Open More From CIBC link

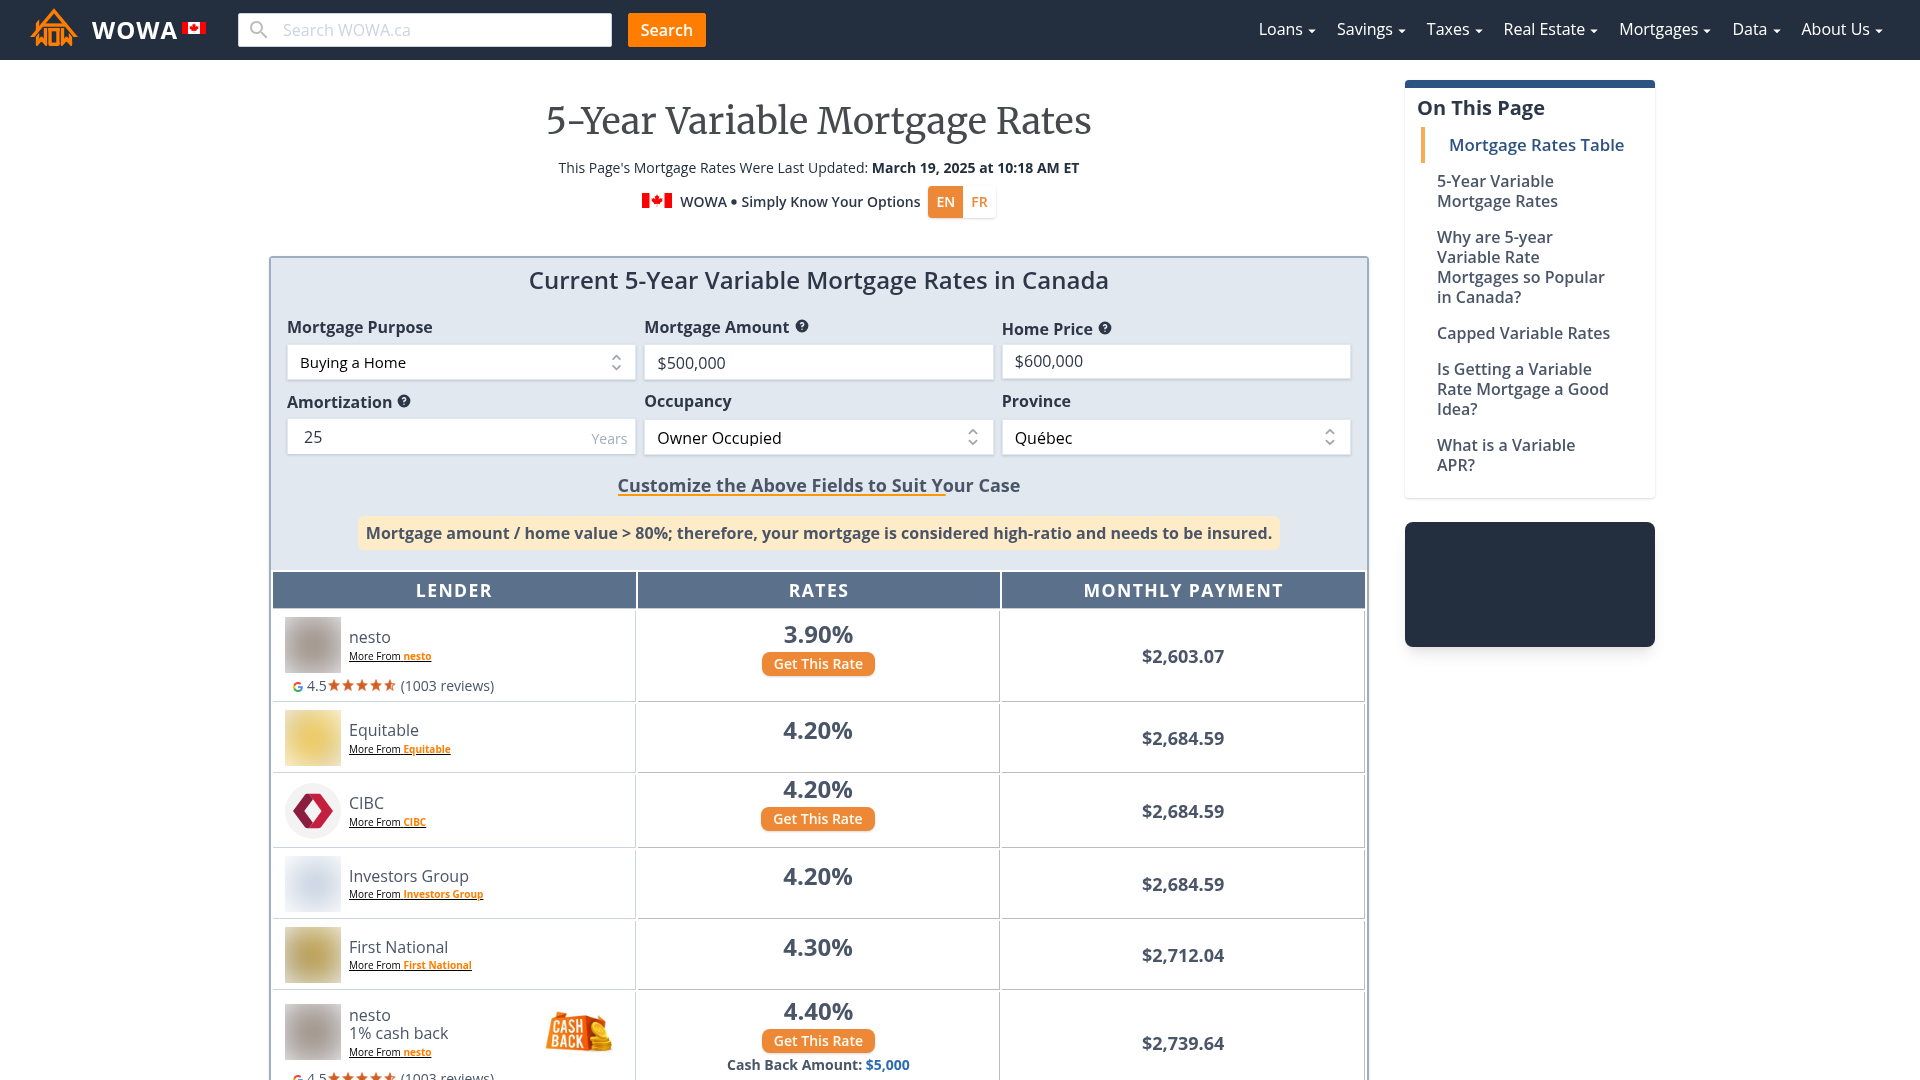point(387,823)
